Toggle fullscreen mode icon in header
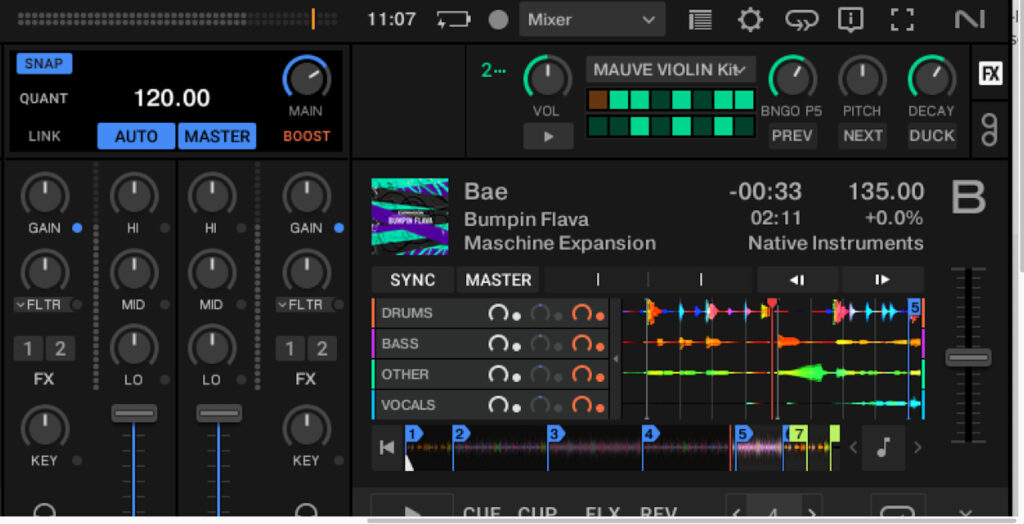 pyautogui.click(x=902, y=19)
